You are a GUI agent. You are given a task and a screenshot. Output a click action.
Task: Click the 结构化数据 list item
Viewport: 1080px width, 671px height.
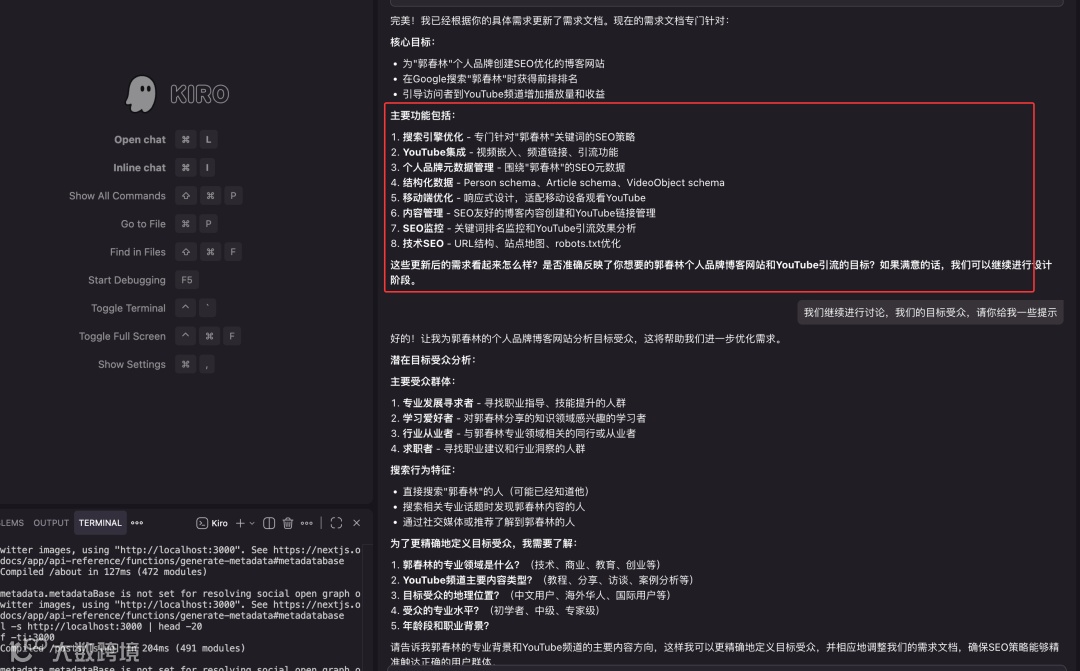557,183
